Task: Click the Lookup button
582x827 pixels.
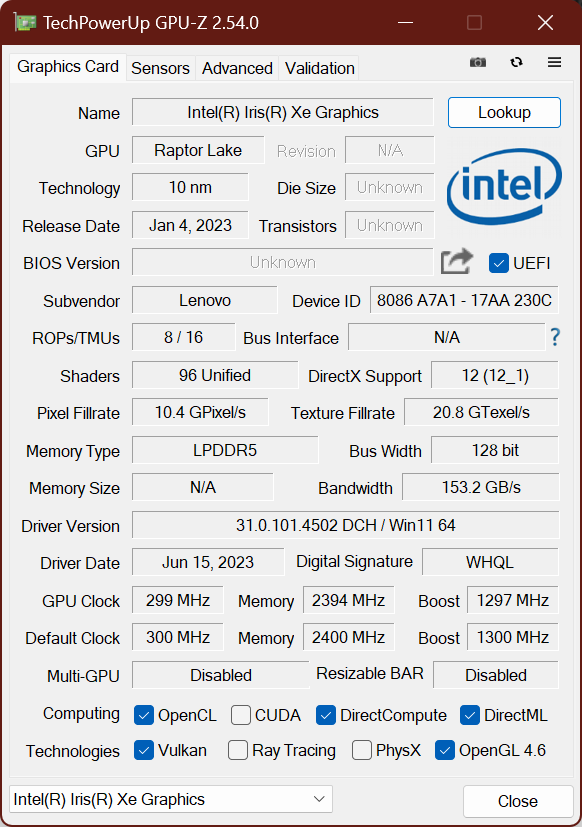Action: 504,112
